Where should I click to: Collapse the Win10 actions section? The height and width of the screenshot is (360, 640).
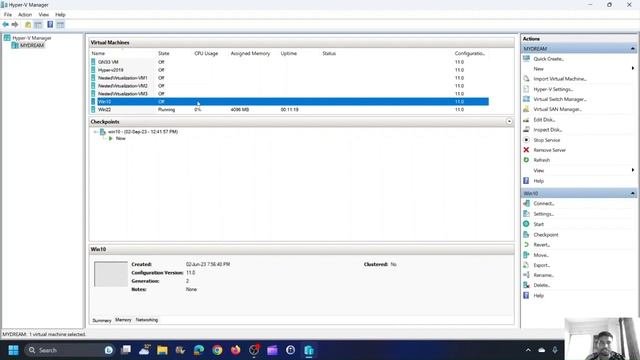coord(632,193)
